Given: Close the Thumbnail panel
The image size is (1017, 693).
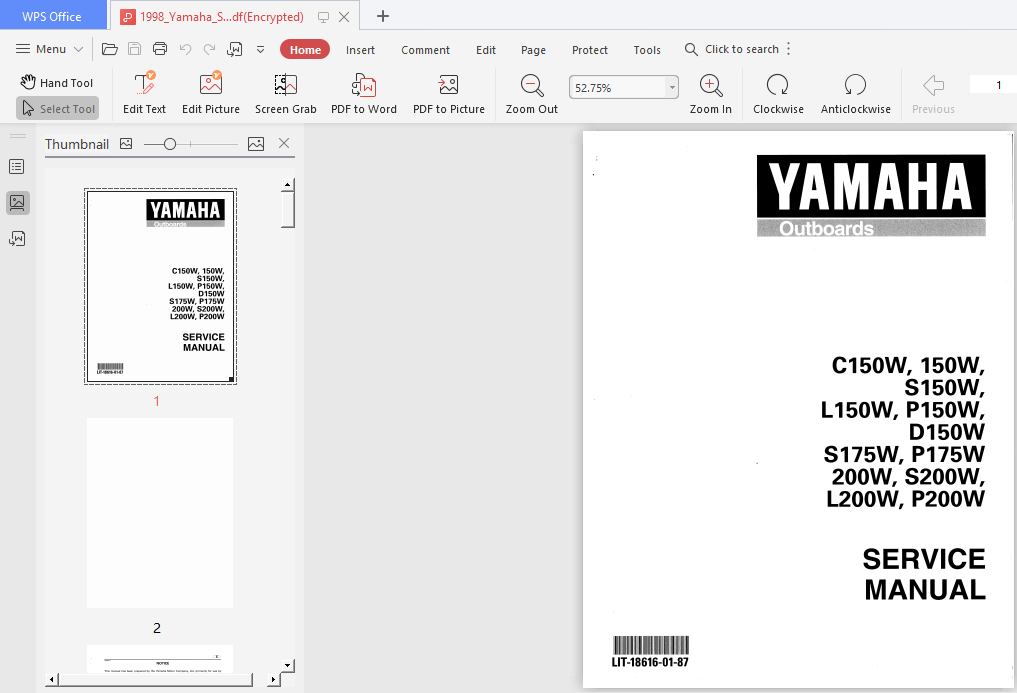Looking at the screenshot, I should tap(284, 143).
